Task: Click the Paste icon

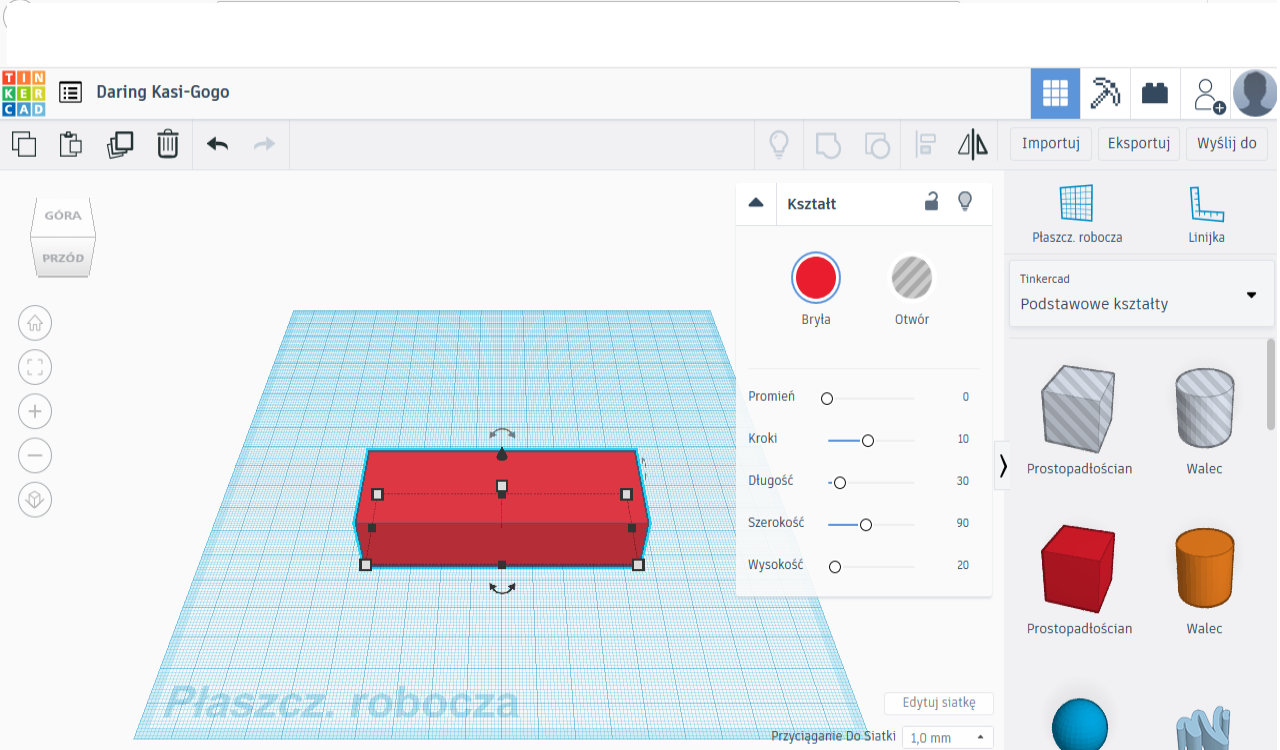Action: pos(71,144)
